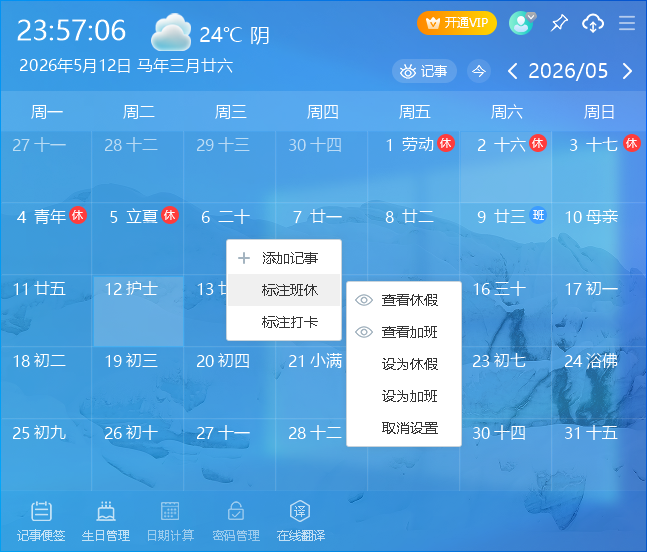Select May 1 劳动 holiday cell
Viewport: 647px width, 552px height.
[414, 167]
